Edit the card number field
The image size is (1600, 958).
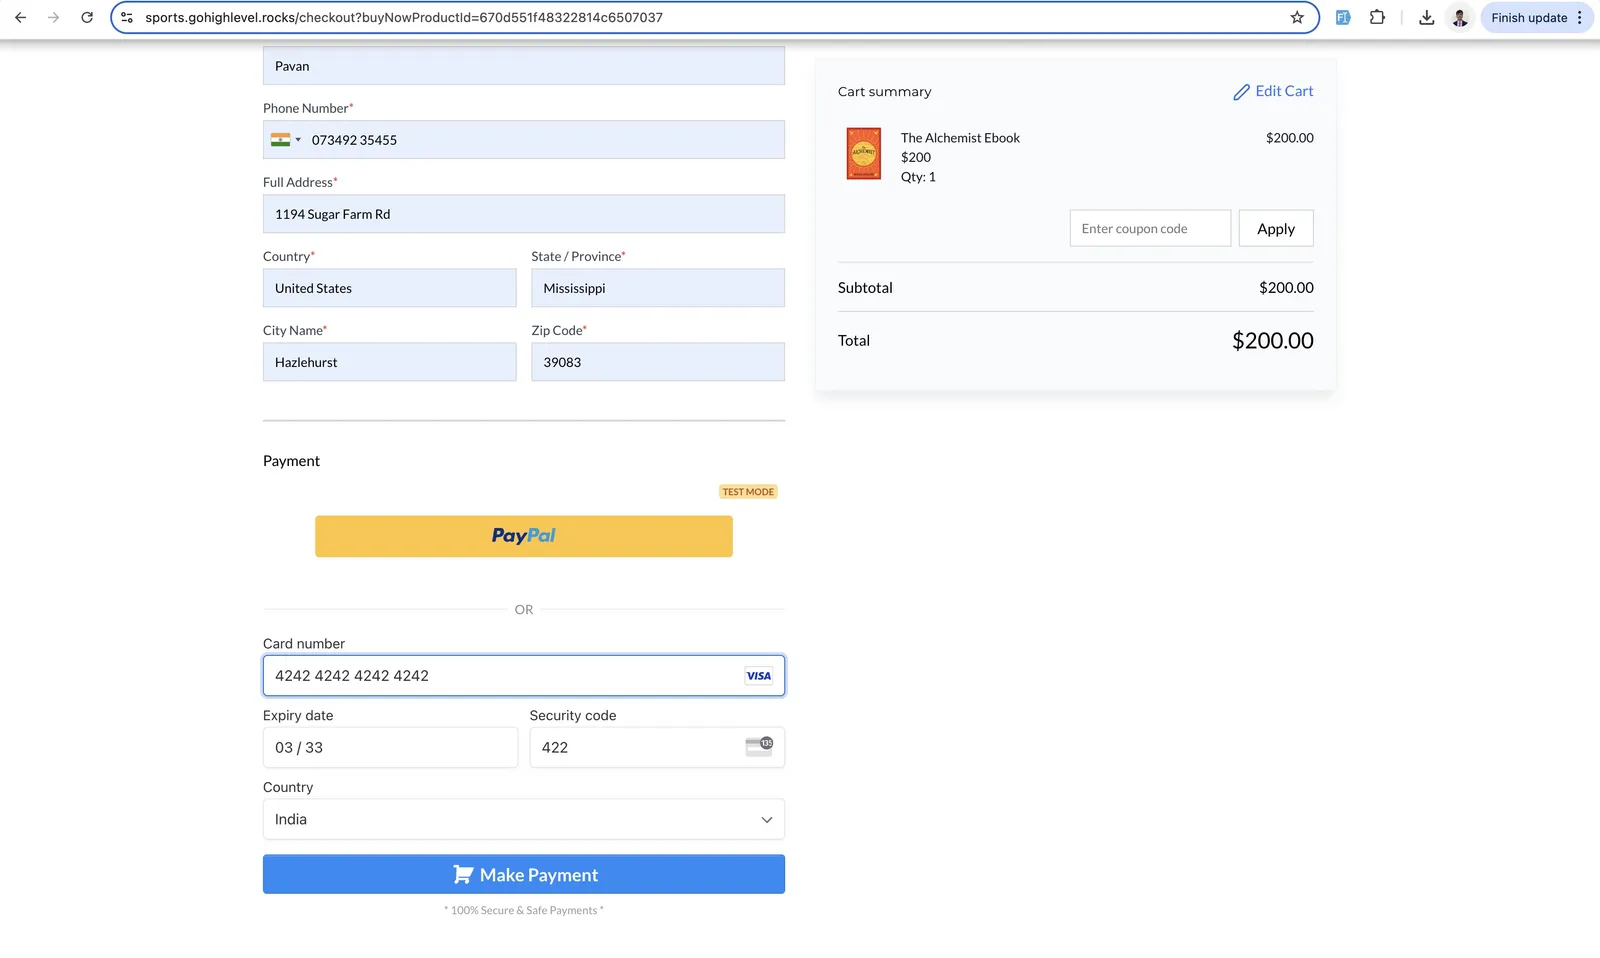(524, 676)
